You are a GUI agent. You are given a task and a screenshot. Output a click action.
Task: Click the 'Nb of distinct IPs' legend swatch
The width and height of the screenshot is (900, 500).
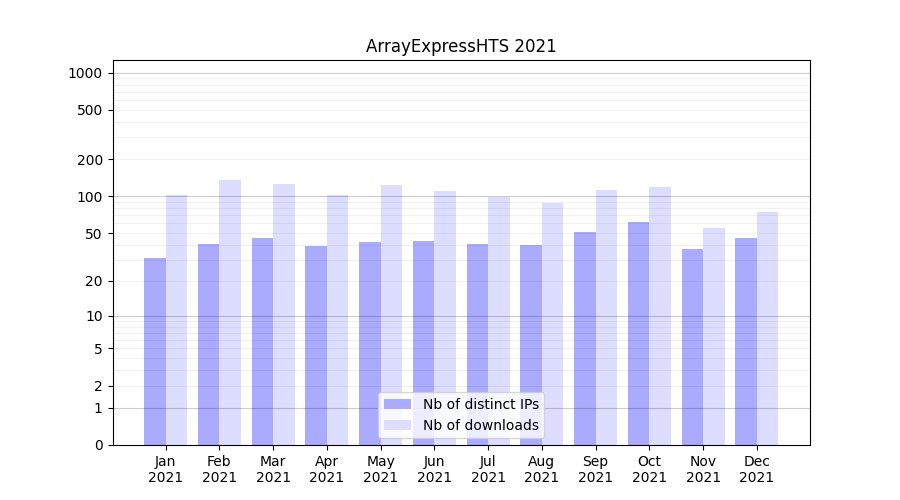point(397,404)
